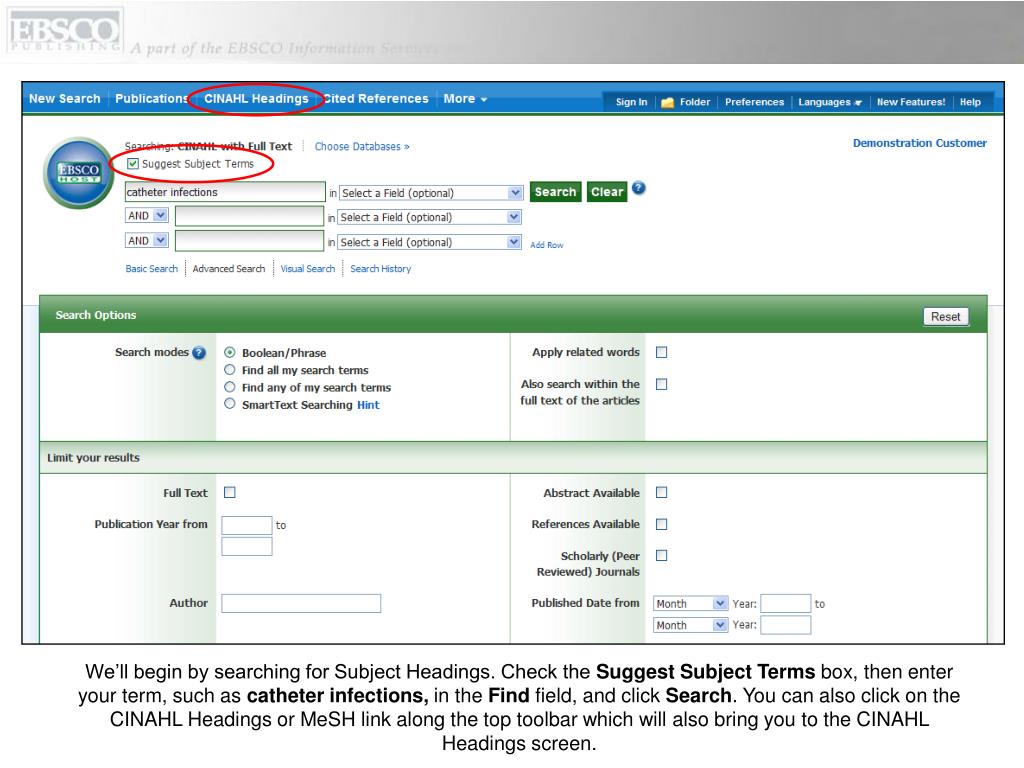This screenshot has width=1024, height=768.
Task: Open the Publications tab
Action: pos(152,99)
